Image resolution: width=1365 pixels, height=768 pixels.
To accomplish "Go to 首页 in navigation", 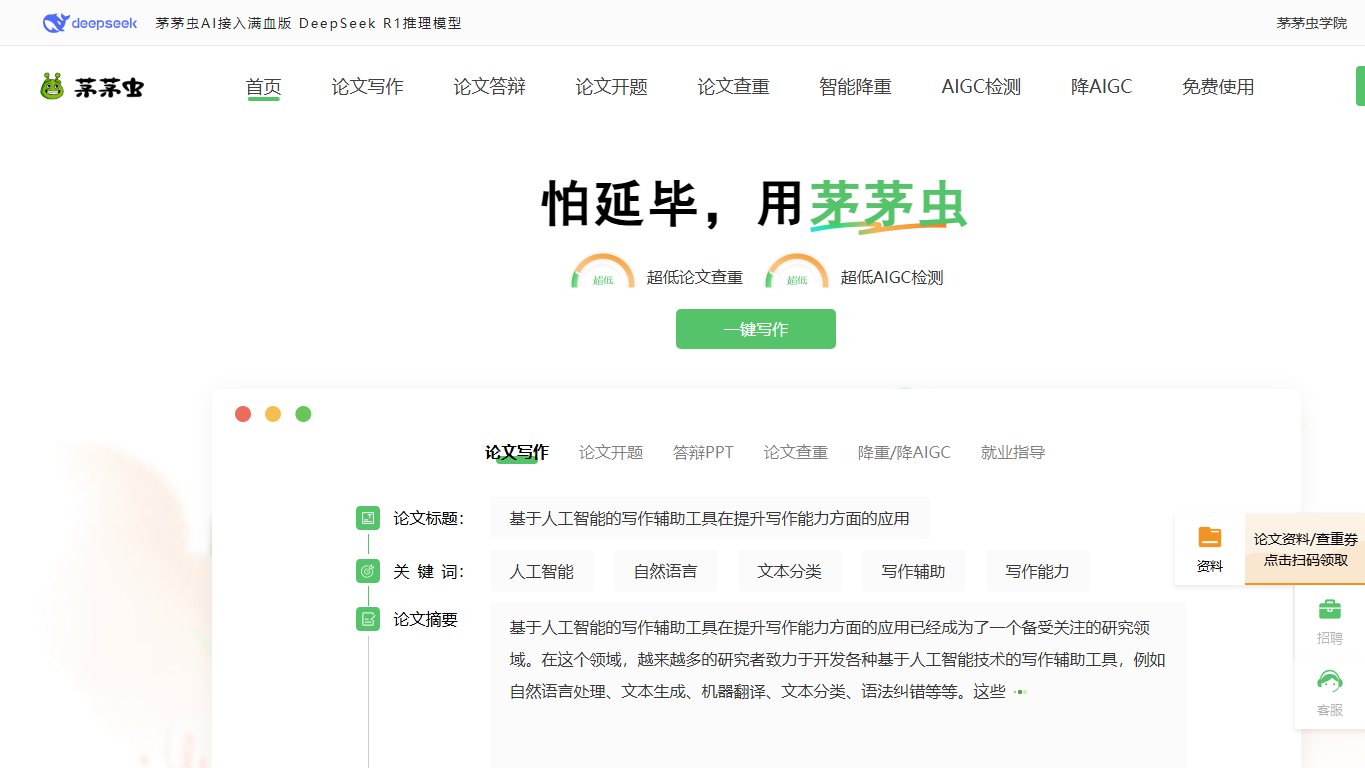I will click(264, 87).
